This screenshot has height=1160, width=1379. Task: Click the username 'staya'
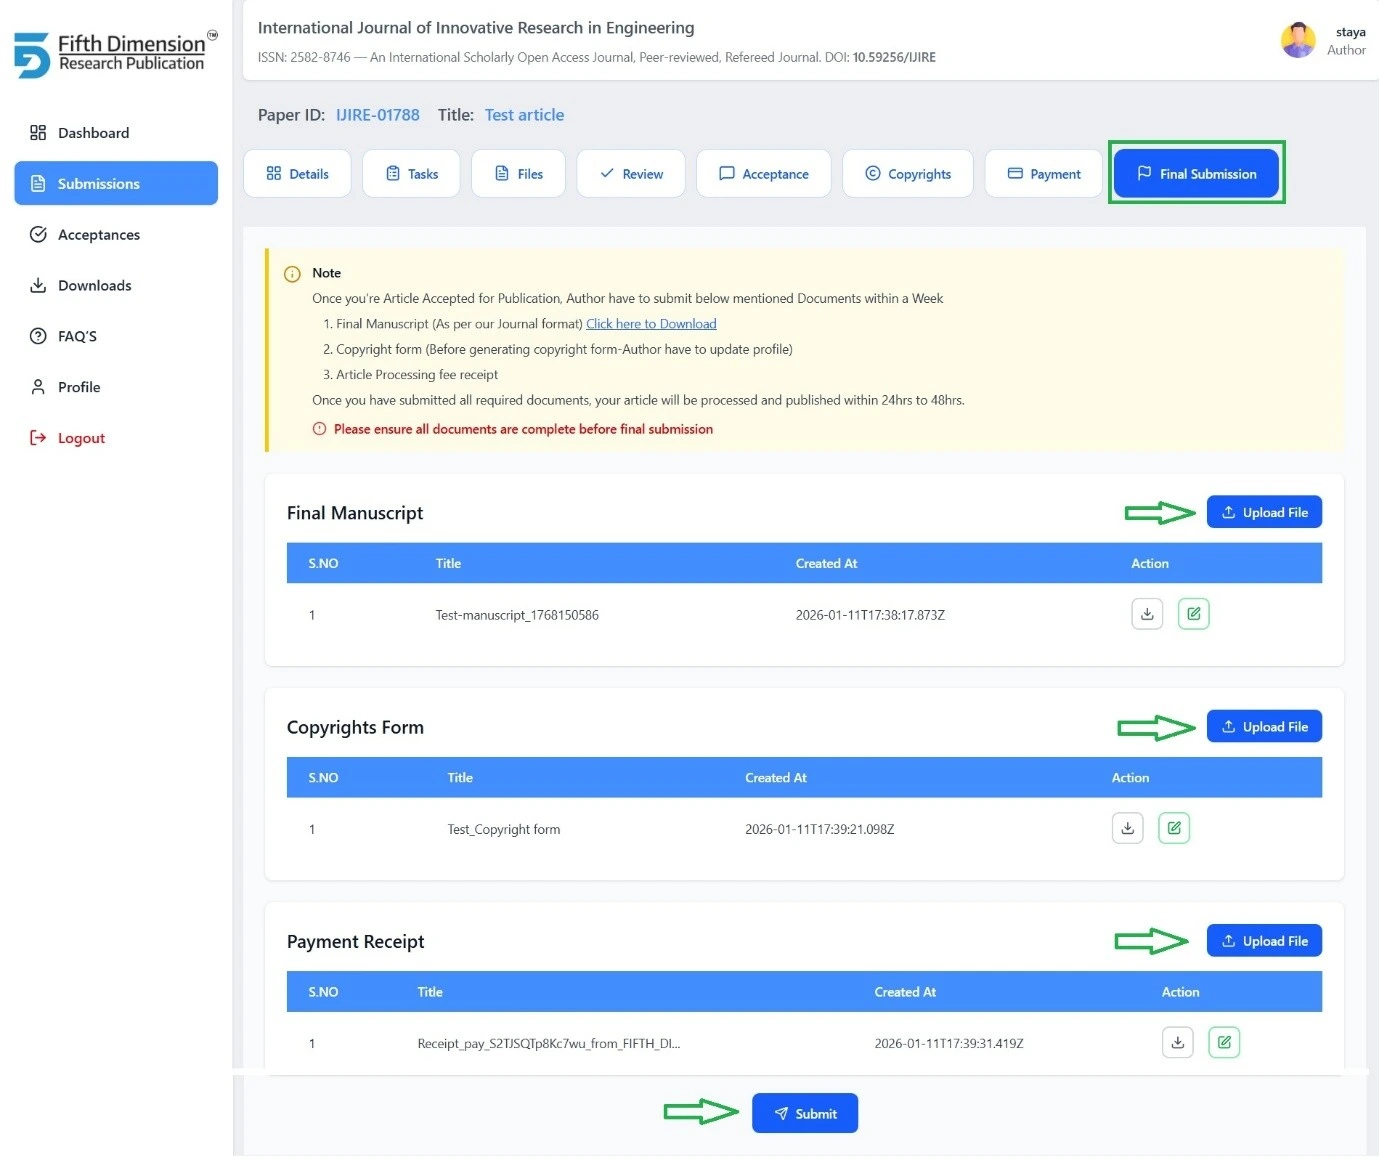point(1350,32)
